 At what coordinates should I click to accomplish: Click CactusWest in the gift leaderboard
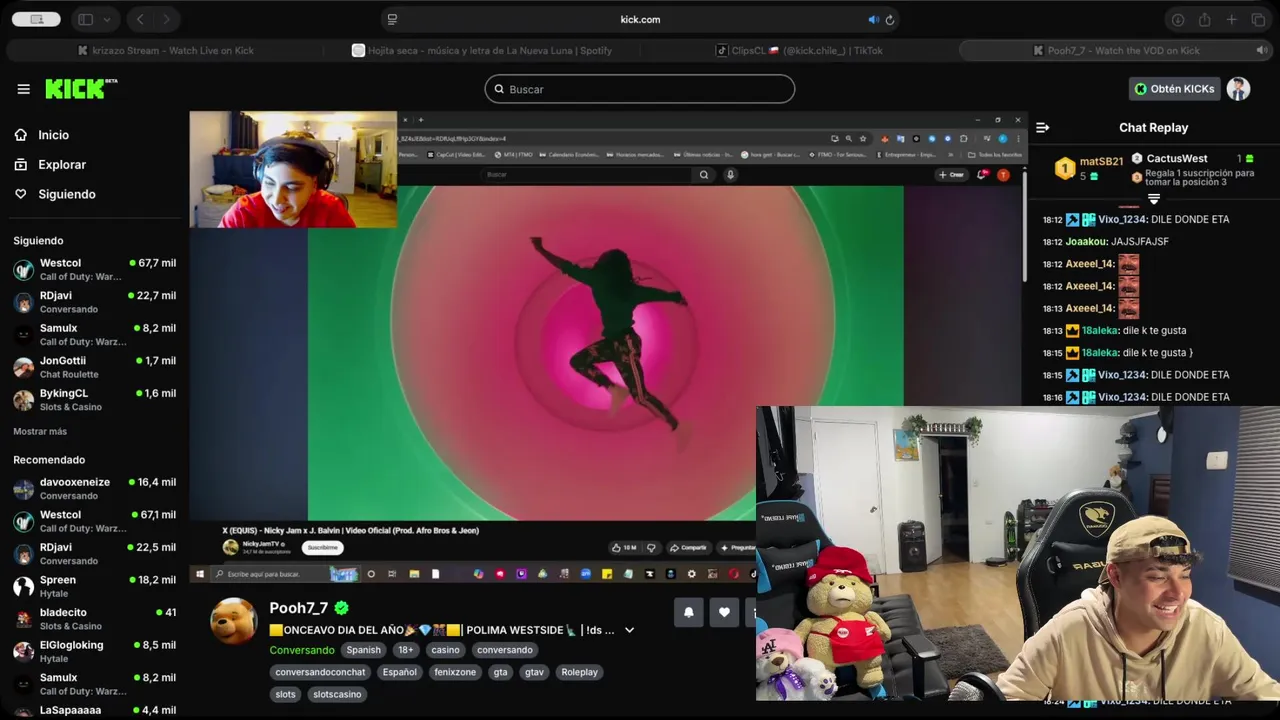point(1176,158)
